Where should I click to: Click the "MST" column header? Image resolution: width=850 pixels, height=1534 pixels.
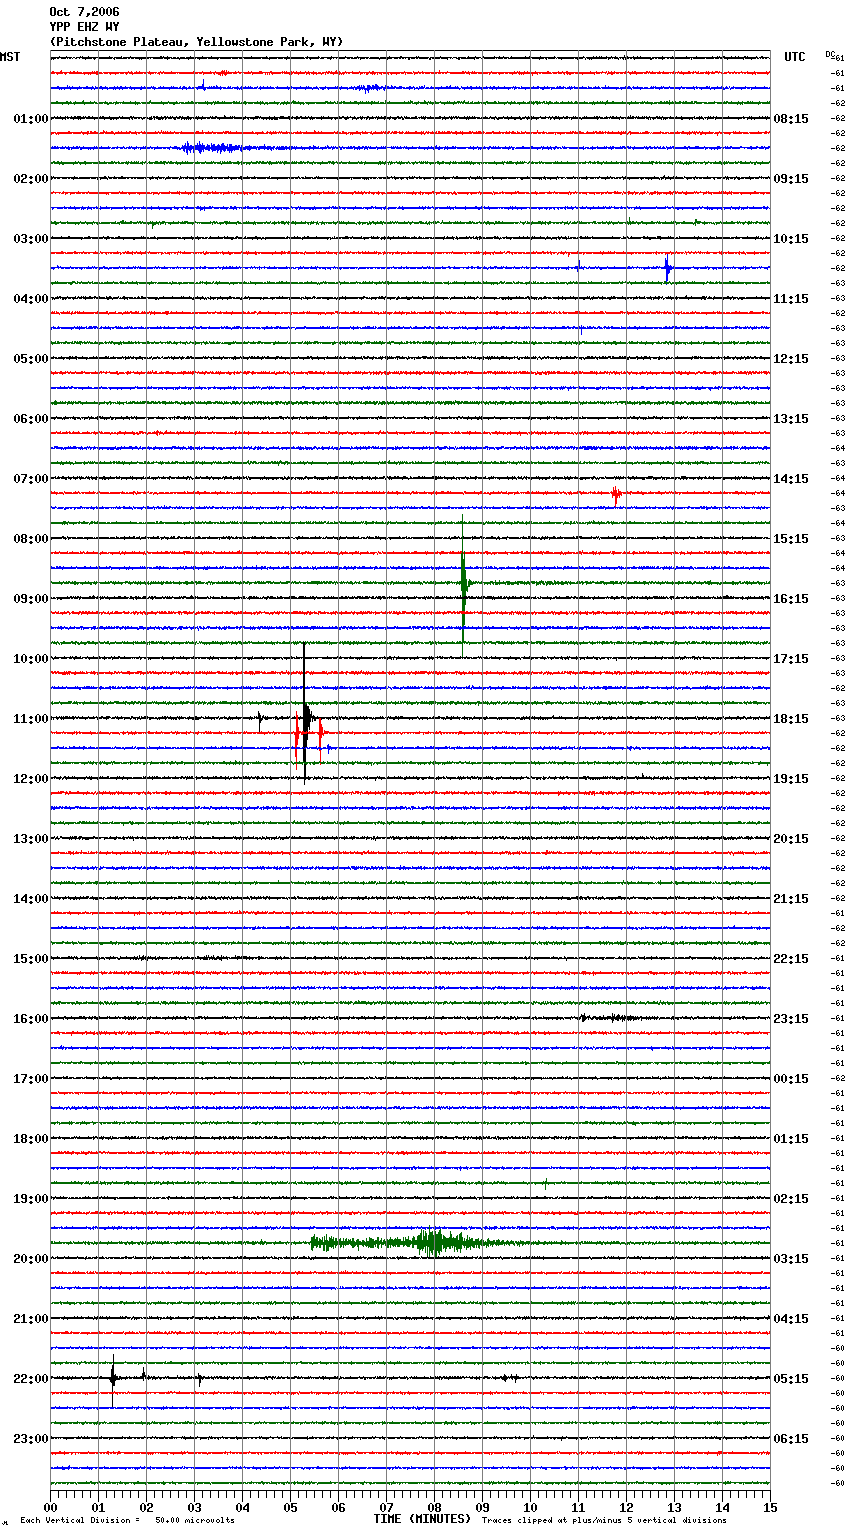tap(10, 57)
